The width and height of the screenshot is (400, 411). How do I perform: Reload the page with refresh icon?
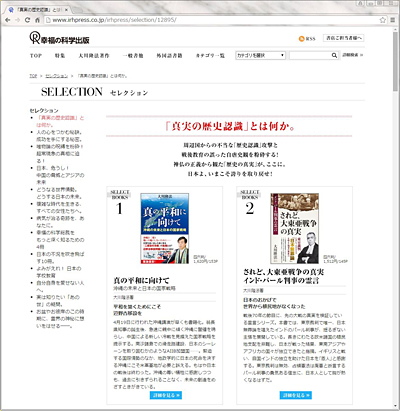pyautogui.click(x=27, y=20)
